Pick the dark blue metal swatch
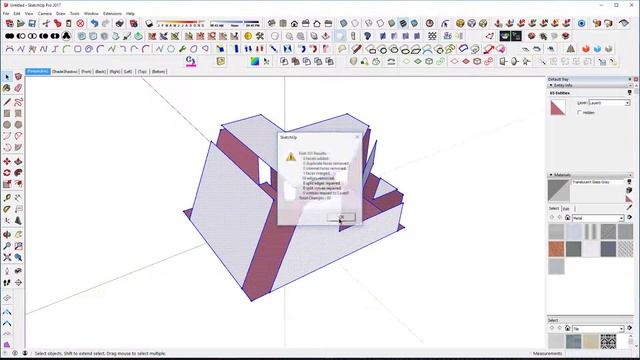640x360 pixels. coord(608,249)
